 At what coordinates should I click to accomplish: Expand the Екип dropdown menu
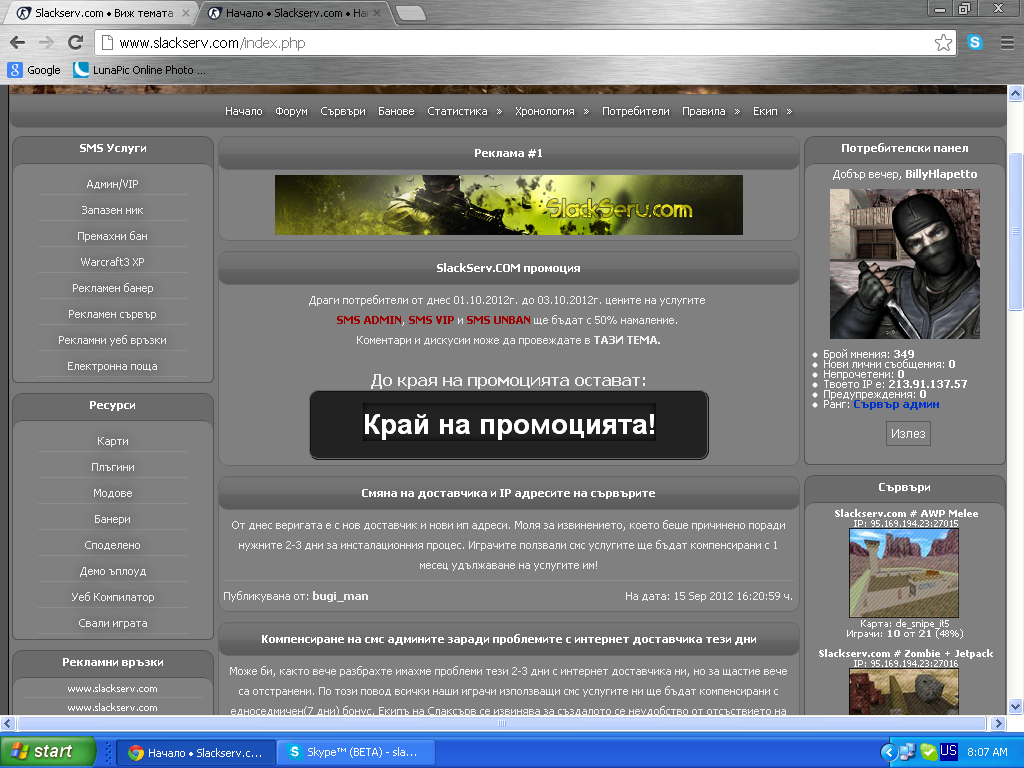click(x=772, y=112)
